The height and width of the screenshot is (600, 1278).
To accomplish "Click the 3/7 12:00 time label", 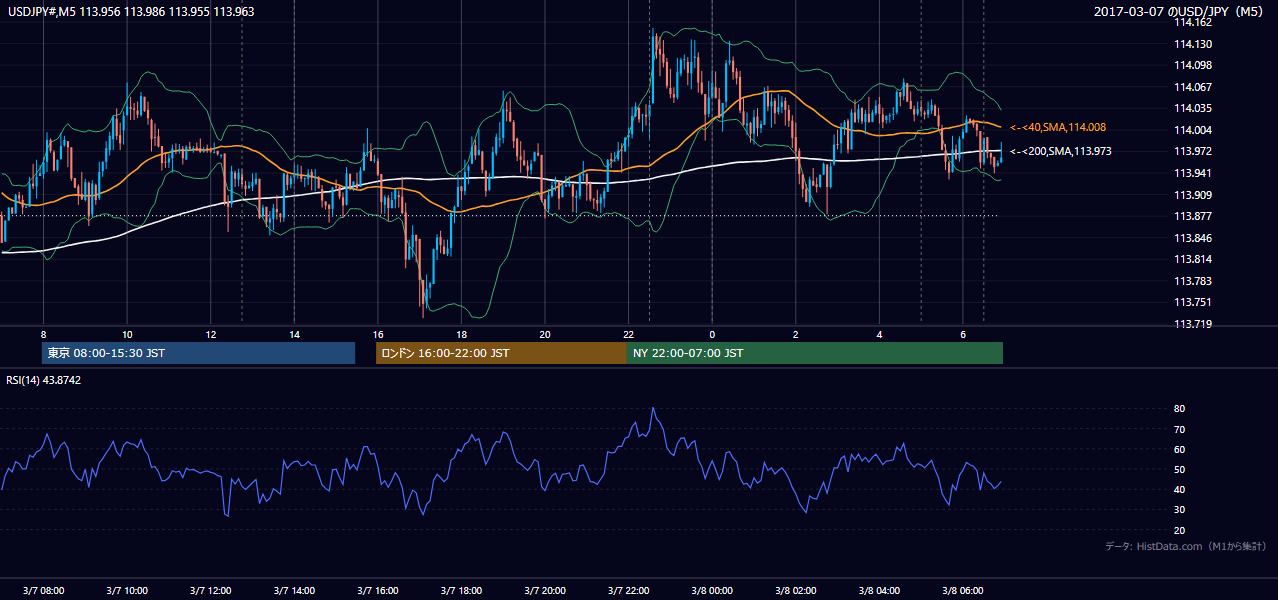I will [x=210, y=590].
